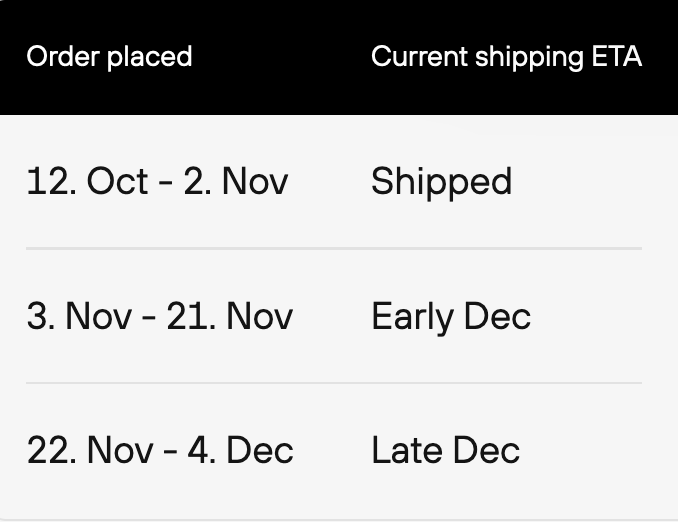Select the "3. Nov - 21. Nov" order range cell

(x=160, y=317)
